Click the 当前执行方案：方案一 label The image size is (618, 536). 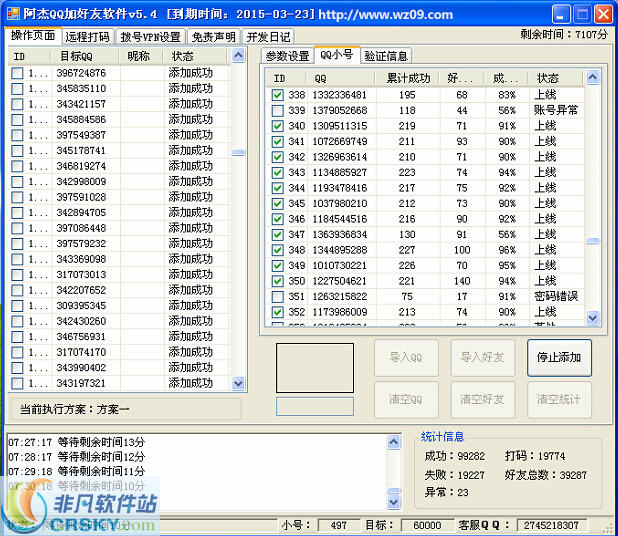pos(74,409)
